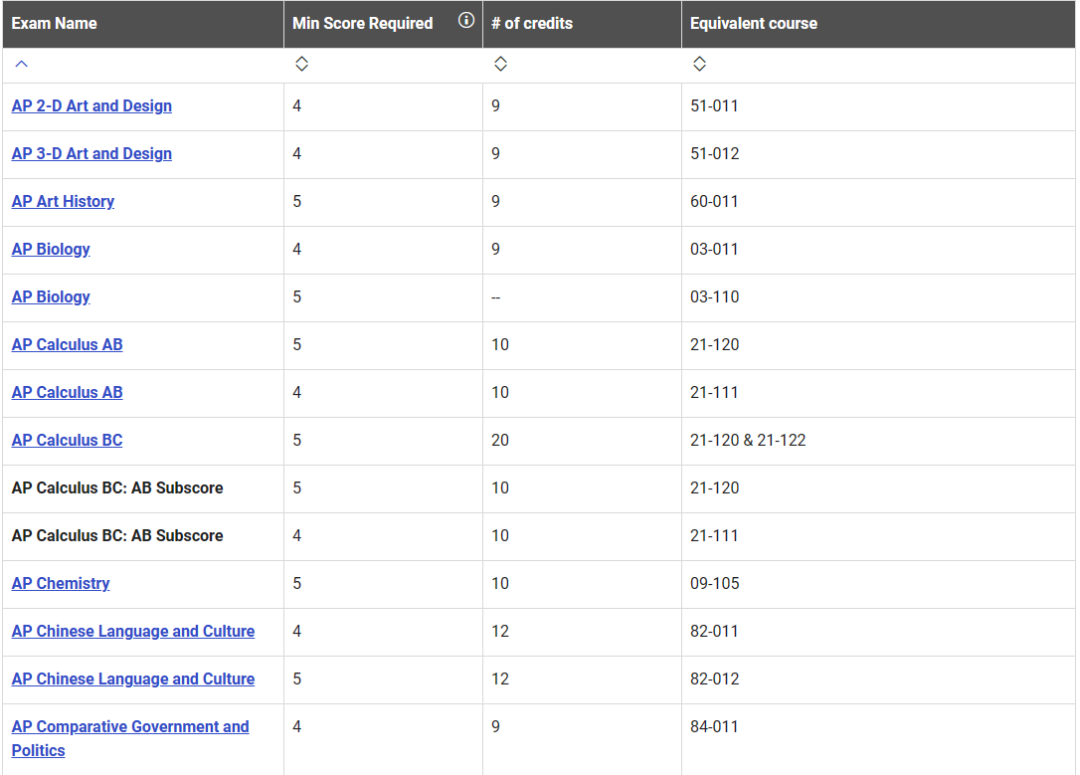Open AP Chinese Language link for 82-012
The image size is (1080, 775).
[x=133, y=679]
